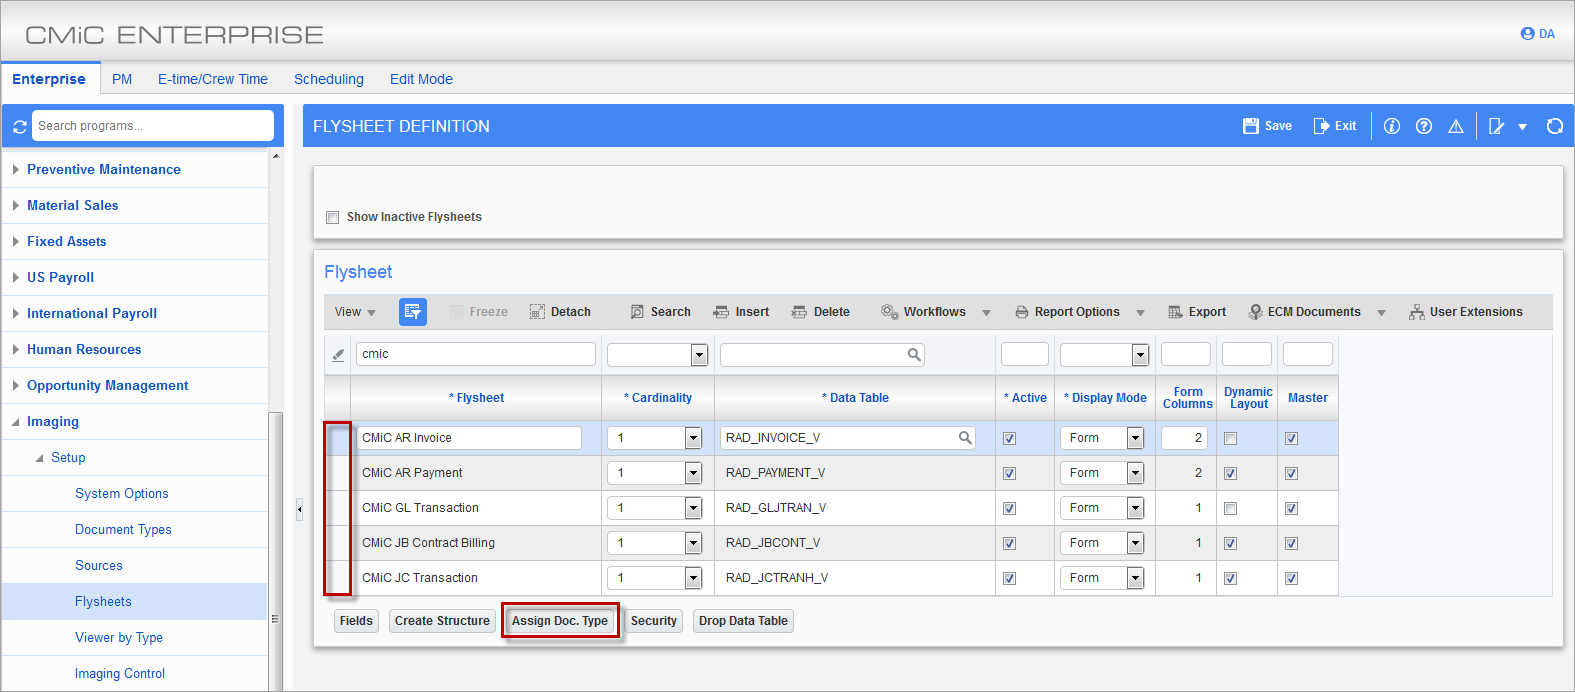Open dropdown arrow beside ECM Documents
The image size is (1575, 692).
(x=1381, y=313)
